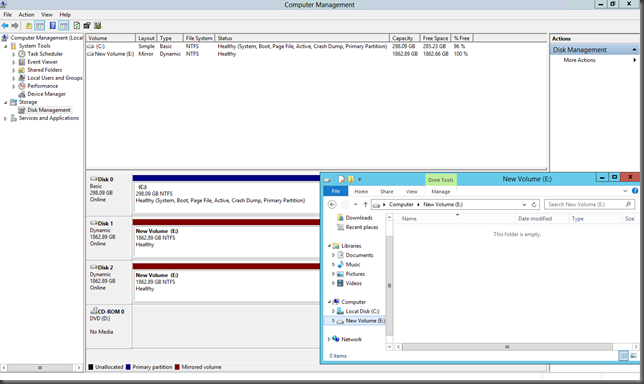Click the Back arrow in the Computer Management toolbar

pyautogui.click(x=5, y=25)
